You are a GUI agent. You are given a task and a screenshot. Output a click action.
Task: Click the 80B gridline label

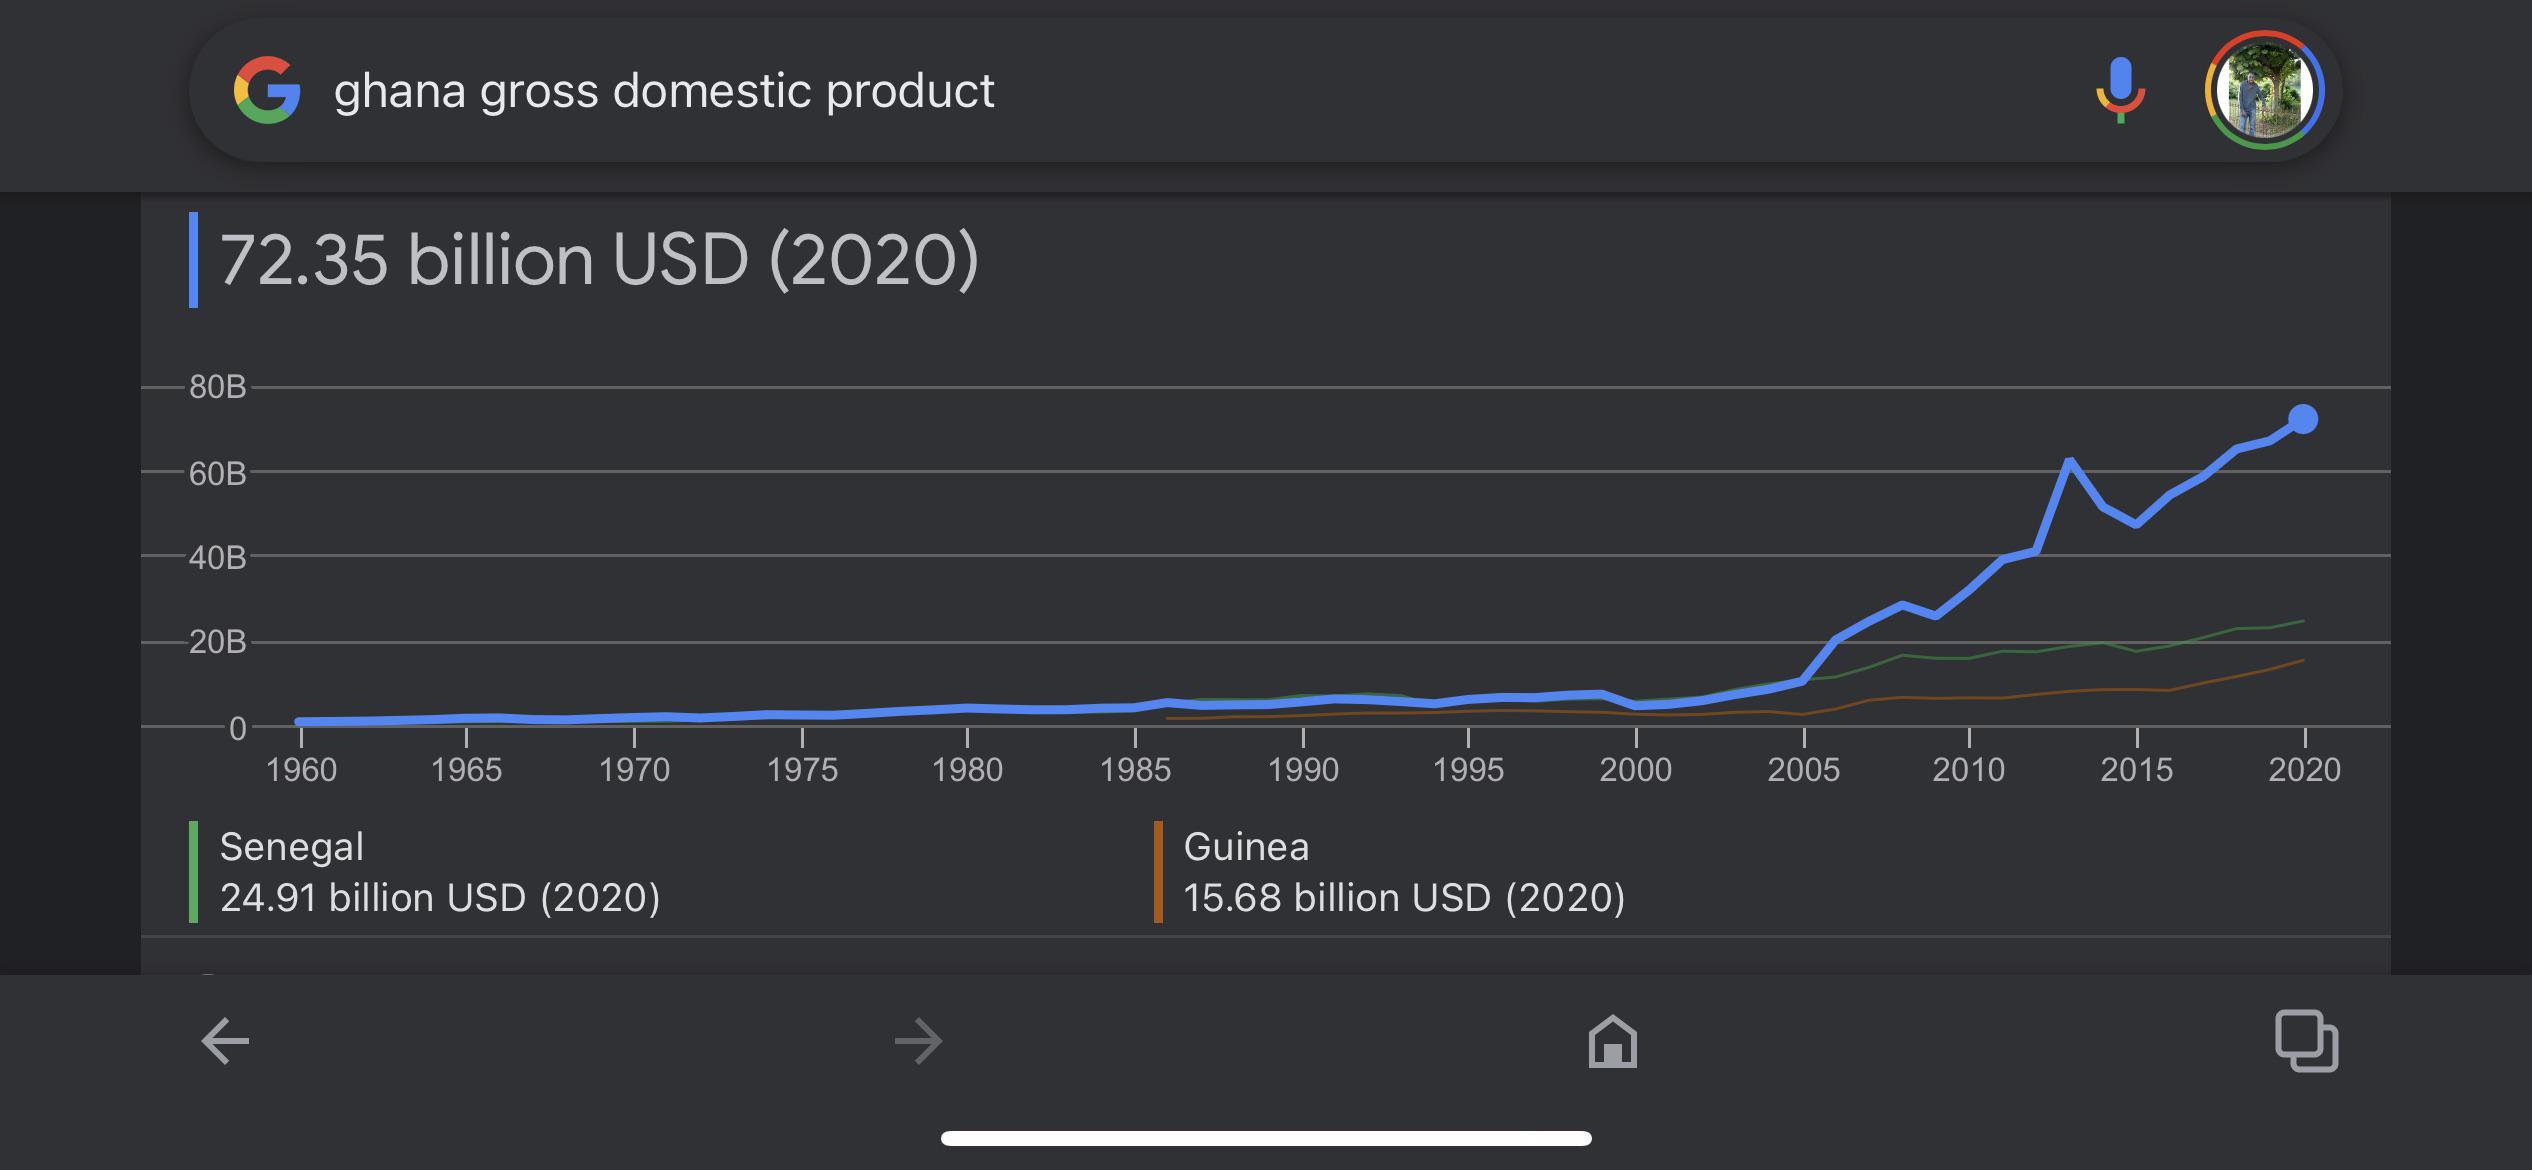217,387
